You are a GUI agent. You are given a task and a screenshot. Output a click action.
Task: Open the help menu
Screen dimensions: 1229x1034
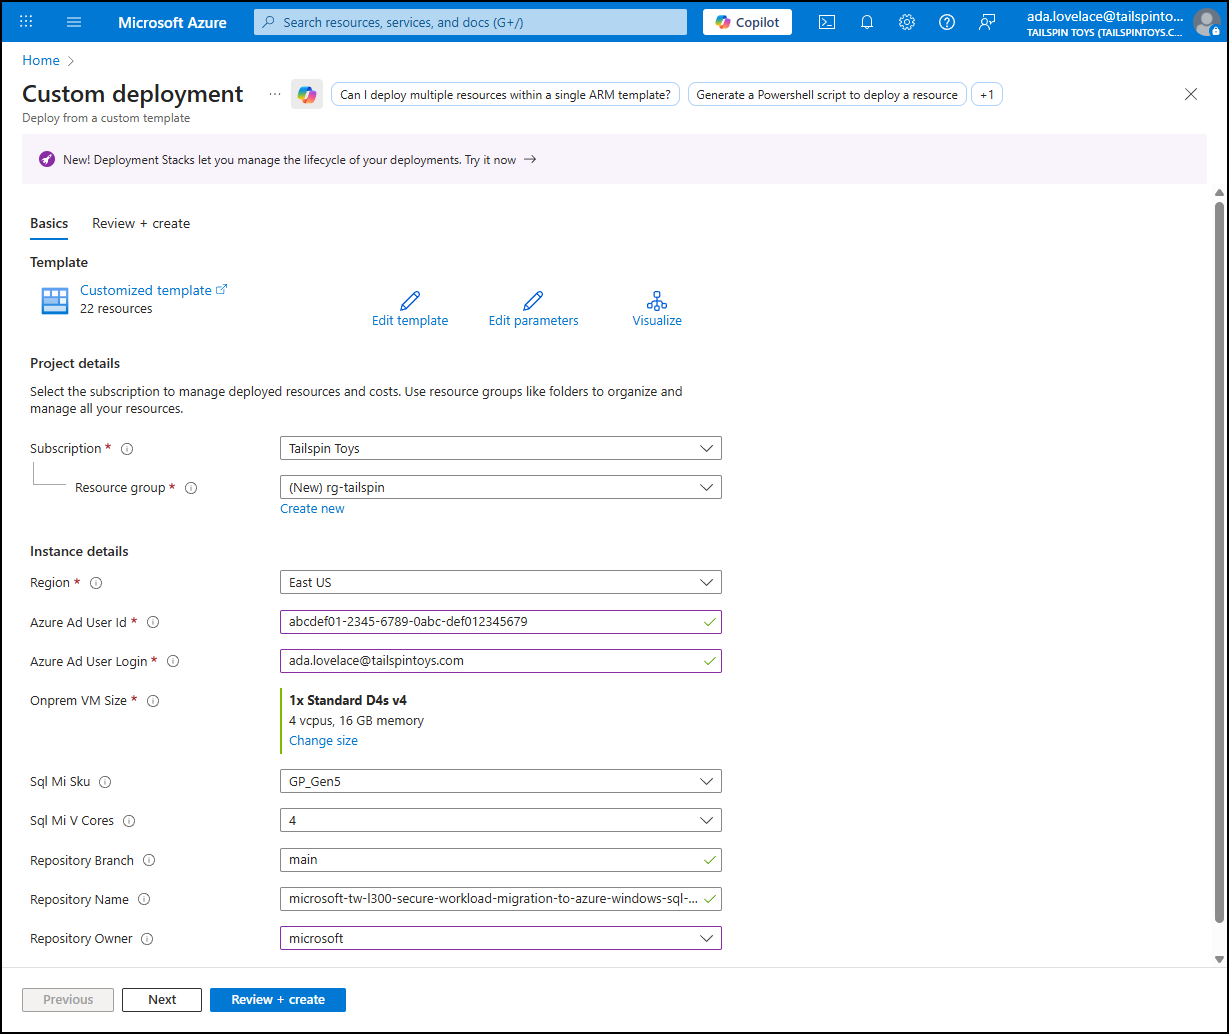(946, 21)
